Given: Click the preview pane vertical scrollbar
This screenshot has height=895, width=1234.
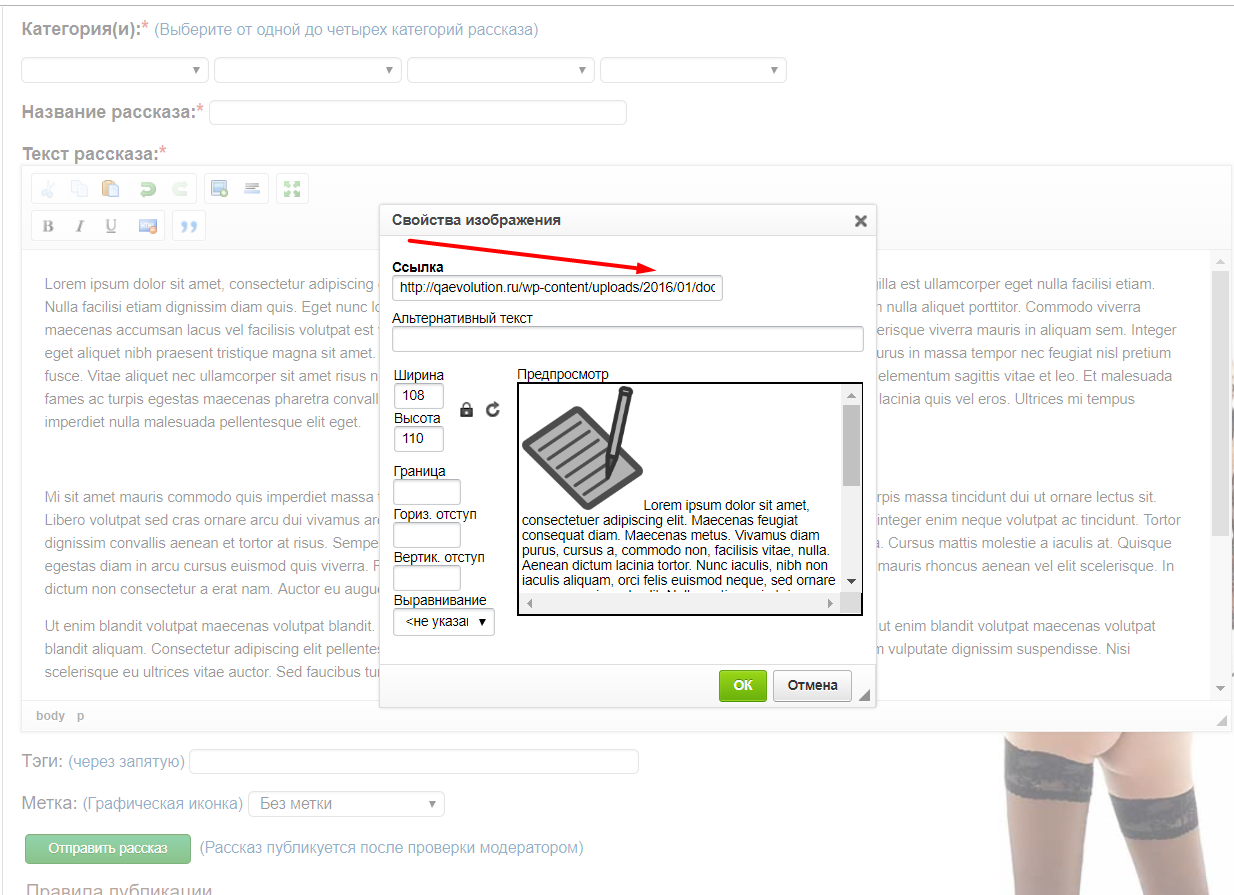Looking at the screenshot, I should pyautogui.click(x=851, y=445).
